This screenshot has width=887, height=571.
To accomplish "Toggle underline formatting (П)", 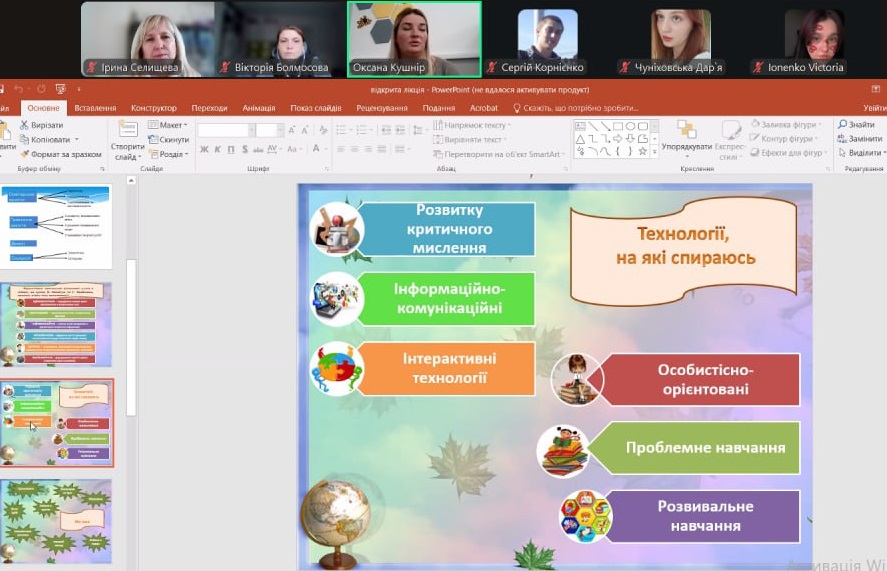I will point(231,149).
